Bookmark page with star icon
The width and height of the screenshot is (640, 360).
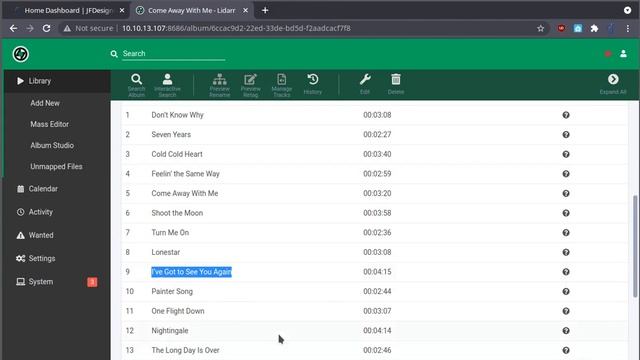tap(540, 28)
